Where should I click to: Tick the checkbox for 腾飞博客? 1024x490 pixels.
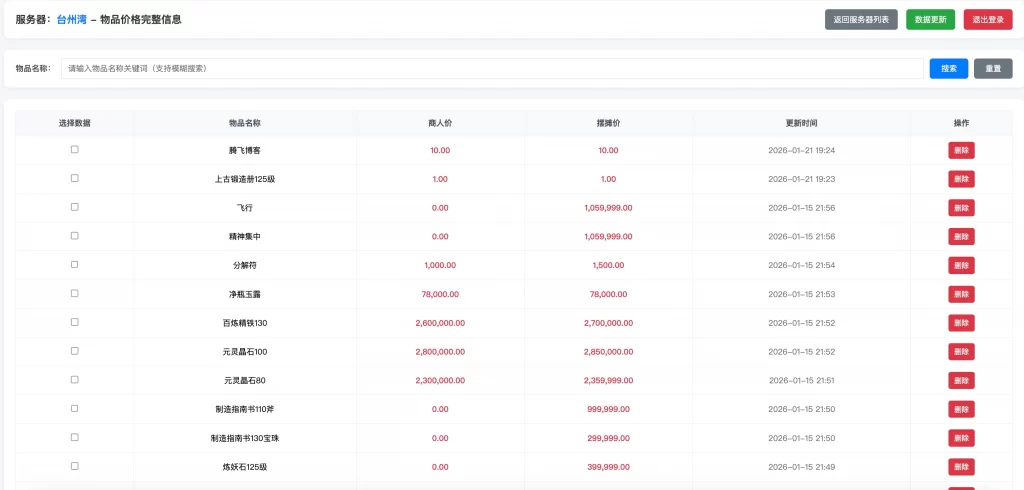coord(74,150)
